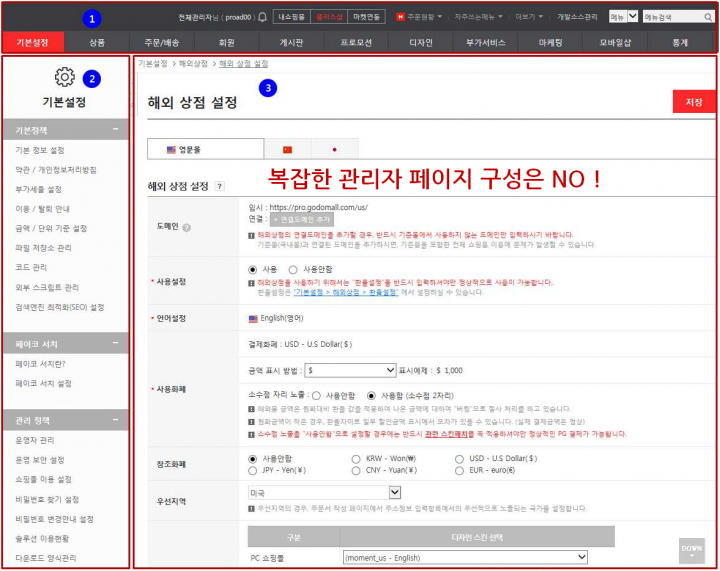Open the 우선지역 country dropdown
The height and width of the screenshot is (571, 720).
pos(324,493)
